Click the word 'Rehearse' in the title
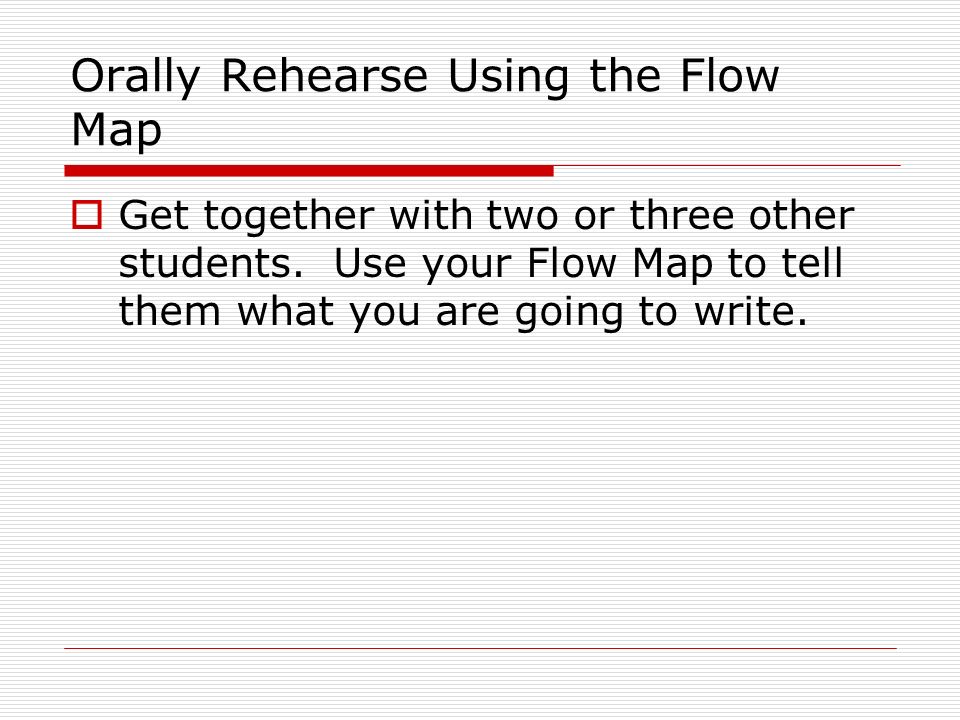This screenshot has height=720, width=960. 324,77
